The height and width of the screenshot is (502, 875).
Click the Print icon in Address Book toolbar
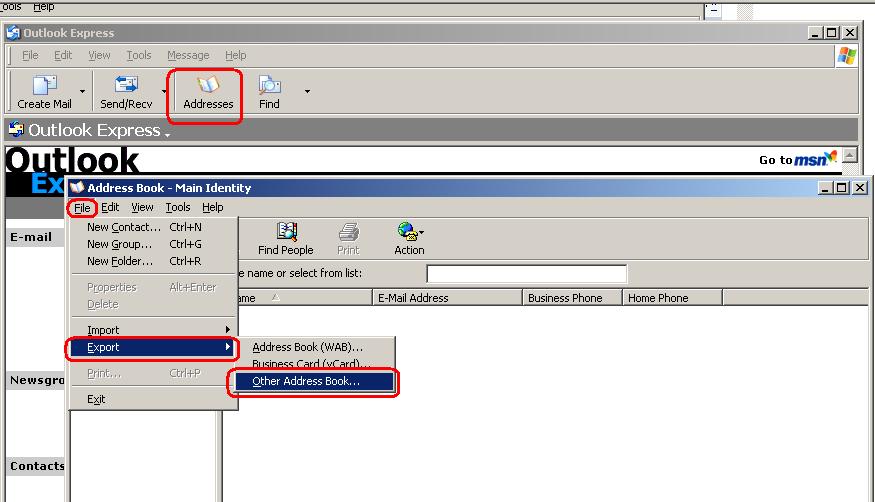348,239
